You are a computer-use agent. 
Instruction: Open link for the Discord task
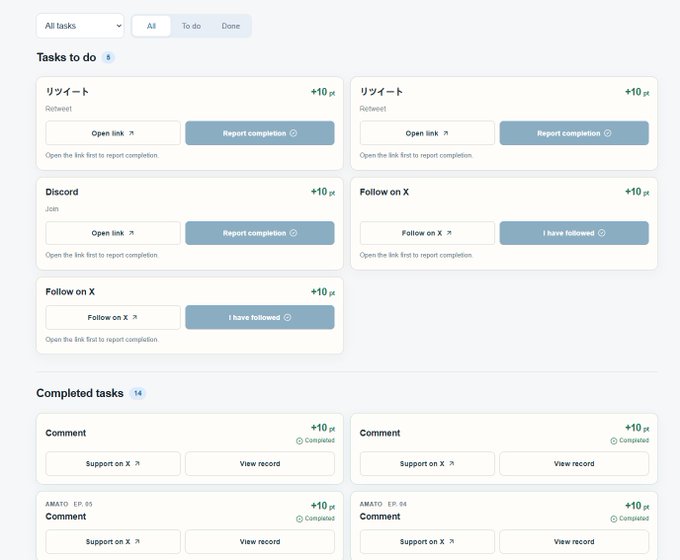113,233
